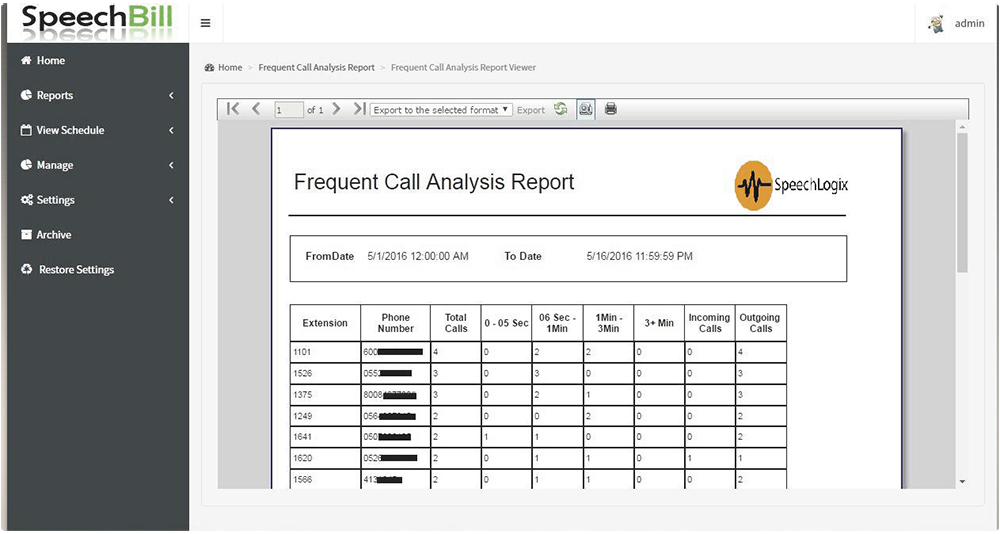Go to previous report page

pyautogui.click(x=256, y=109)
